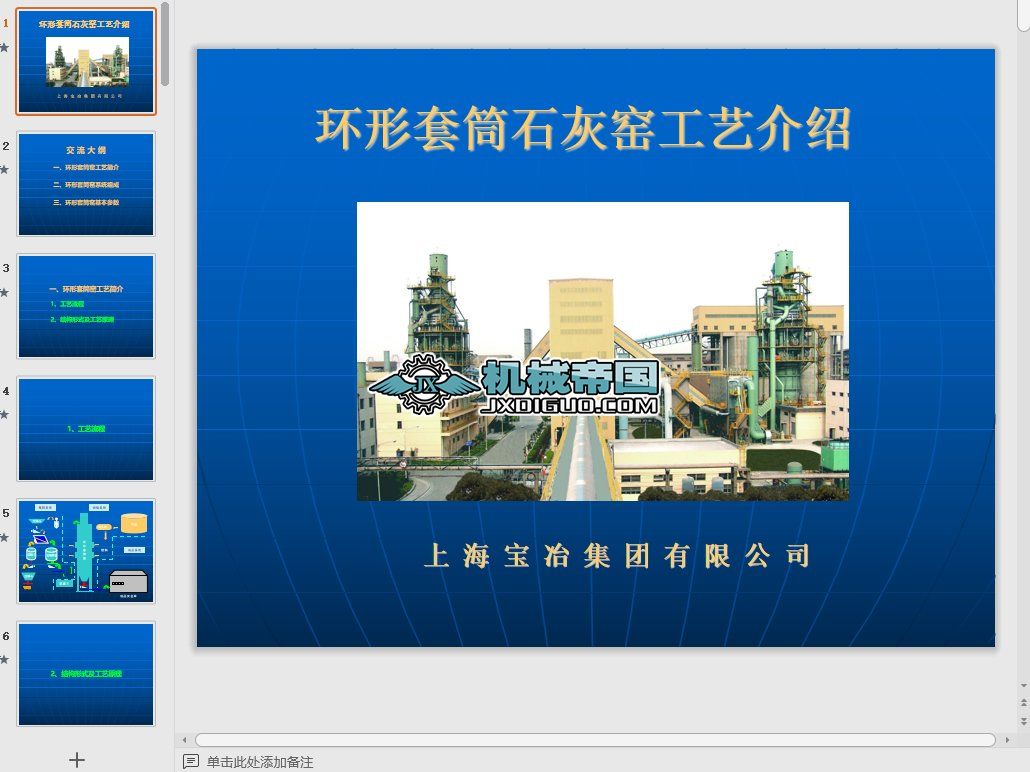Click the next slide double-arrow at right edge

pyautogui.click(x=1023, y=721)
